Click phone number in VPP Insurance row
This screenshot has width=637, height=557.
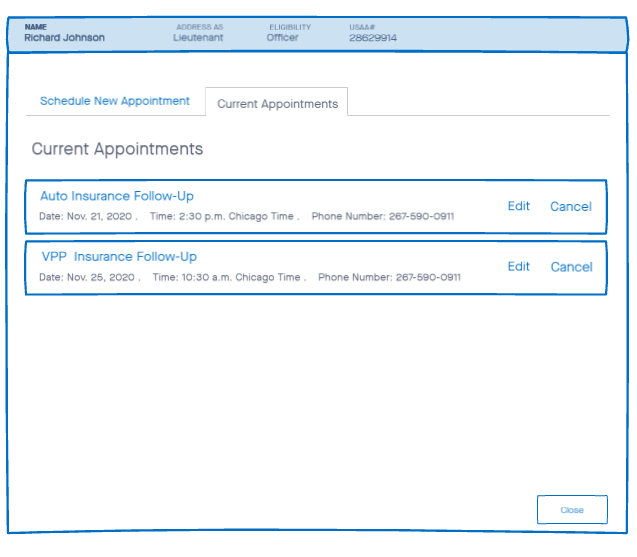point(428,277)
